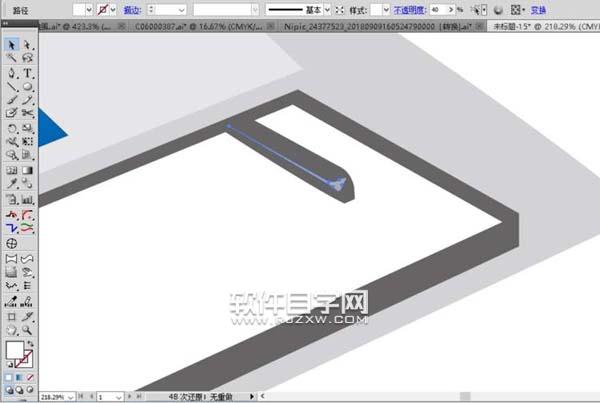Set paint mode to None
600x403 pixels.
pos(30,378)
